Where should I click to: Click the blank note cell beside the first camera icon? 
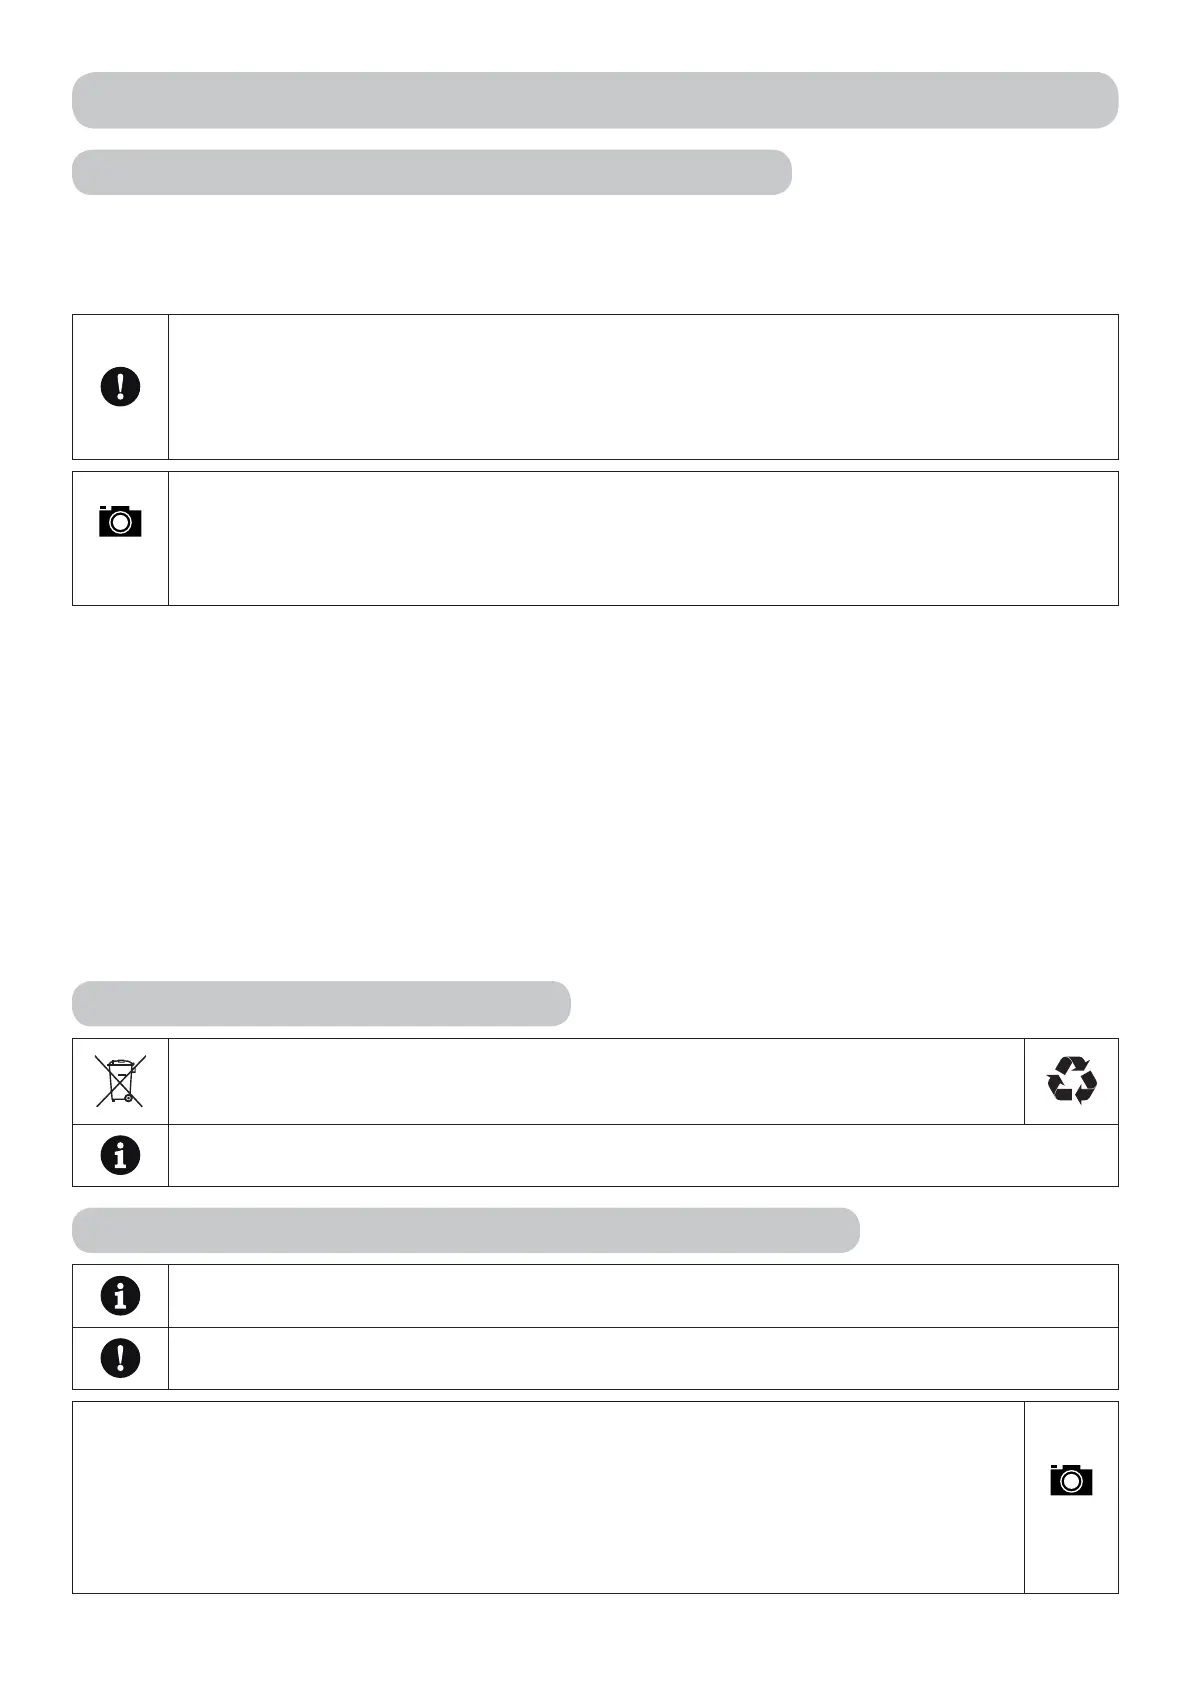[642, 538]
